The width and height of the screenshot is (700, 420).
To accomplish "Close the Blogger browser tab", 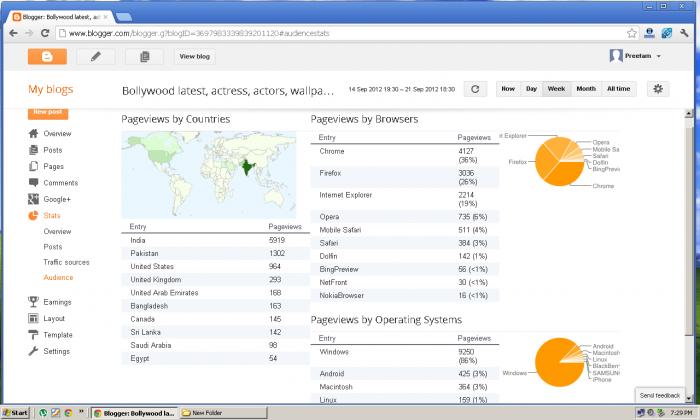I will pos(106,17).
